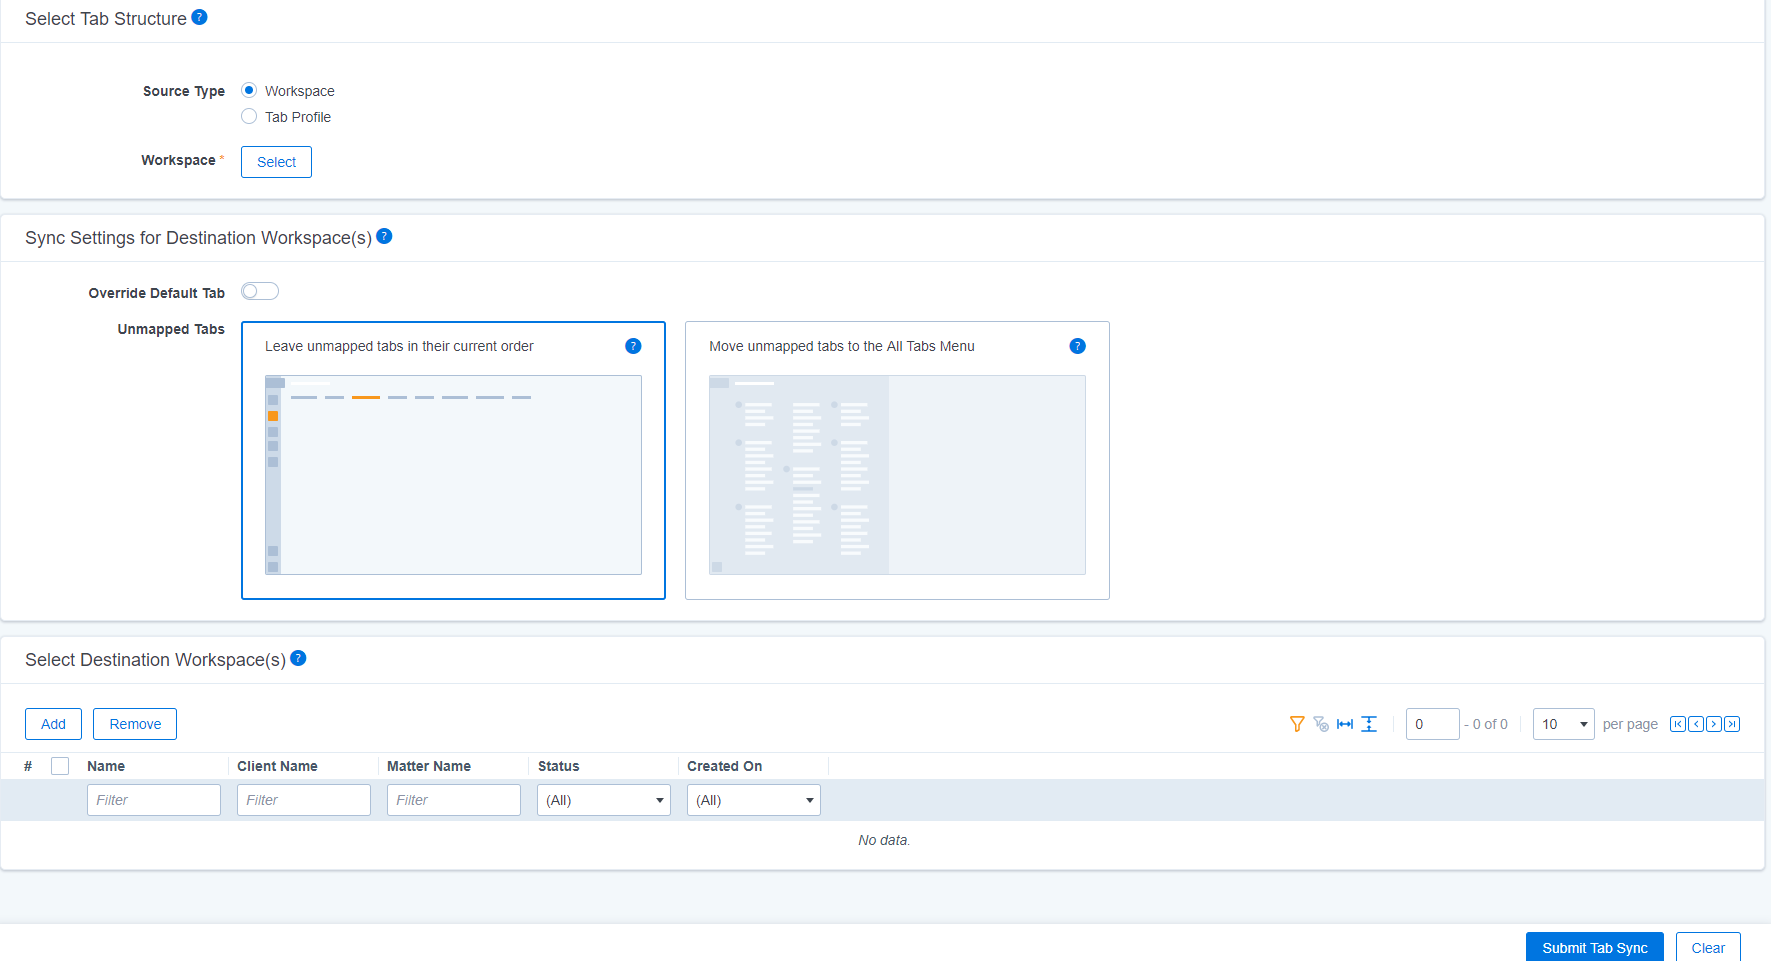The width and height of the screenshot is (1771, 961).
Task: Check the select-all checkbox in table header
Action: pyautogui.click(x=60, y=766)
